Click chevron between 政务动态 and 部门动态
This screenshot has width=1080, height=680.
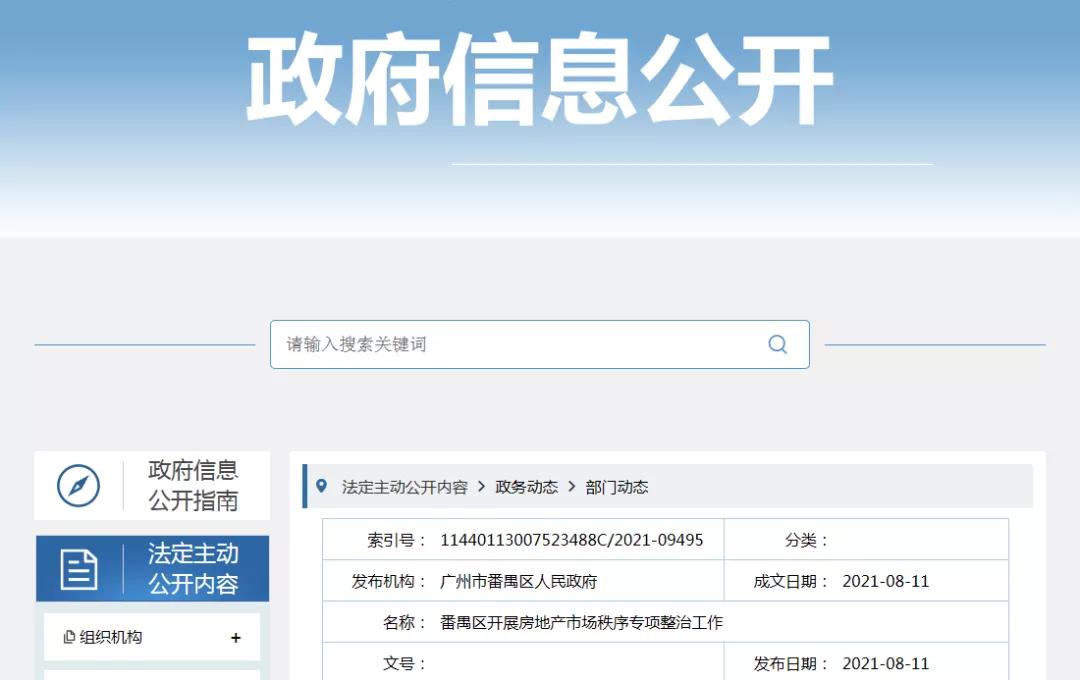pos(572,487)
